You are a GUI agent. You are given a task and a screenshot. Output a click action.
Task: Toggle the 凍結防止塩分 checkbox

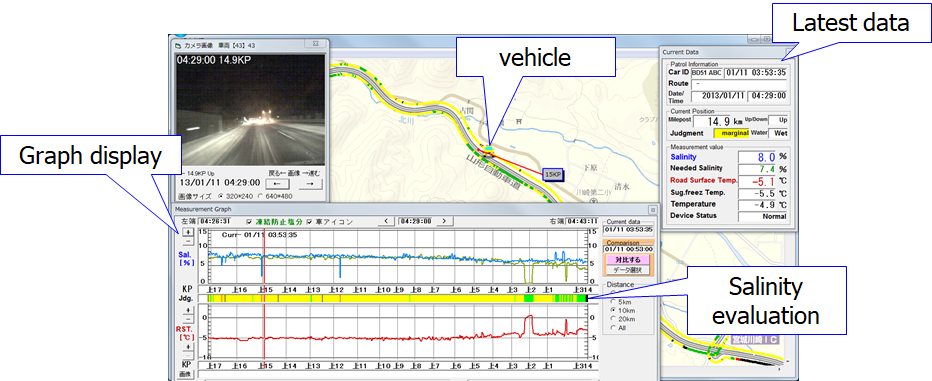(250, 222)
